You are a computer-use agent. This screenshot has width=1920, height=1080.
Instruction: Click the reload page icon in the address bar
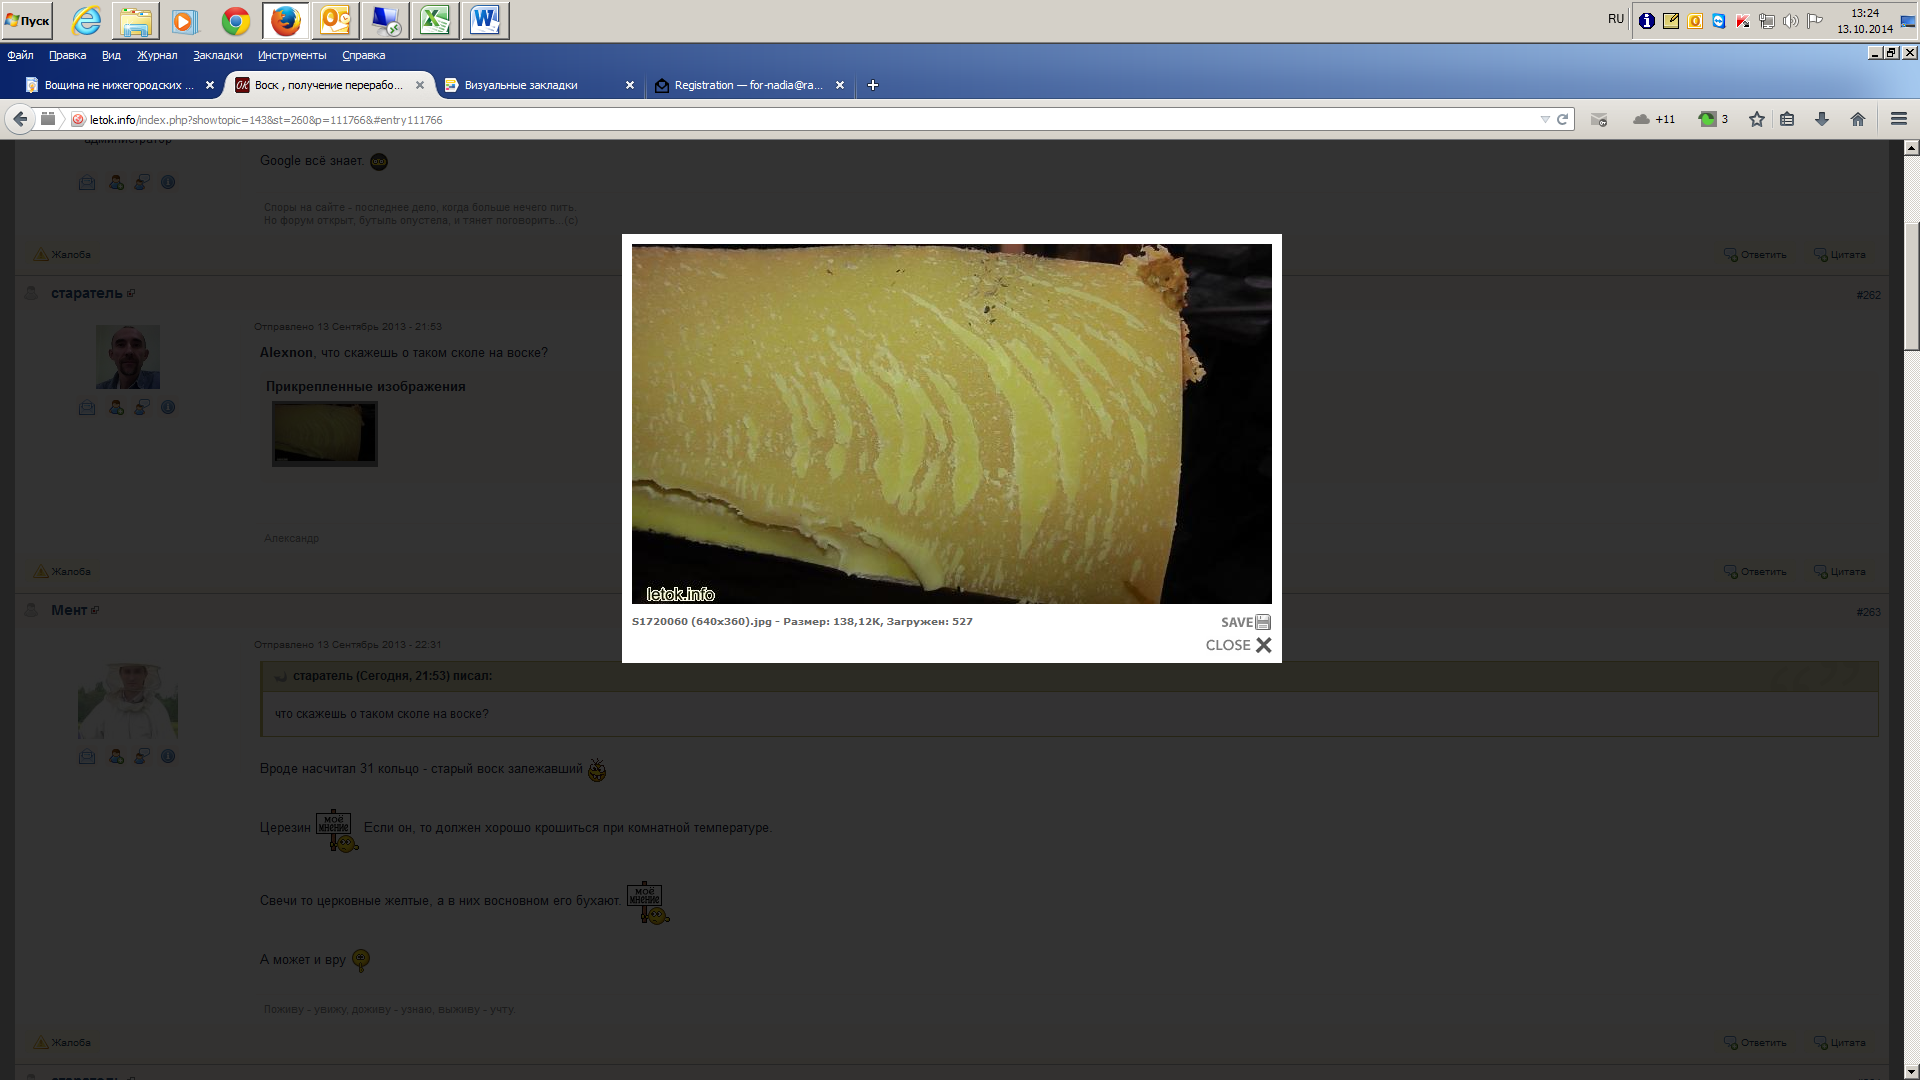1562,119
